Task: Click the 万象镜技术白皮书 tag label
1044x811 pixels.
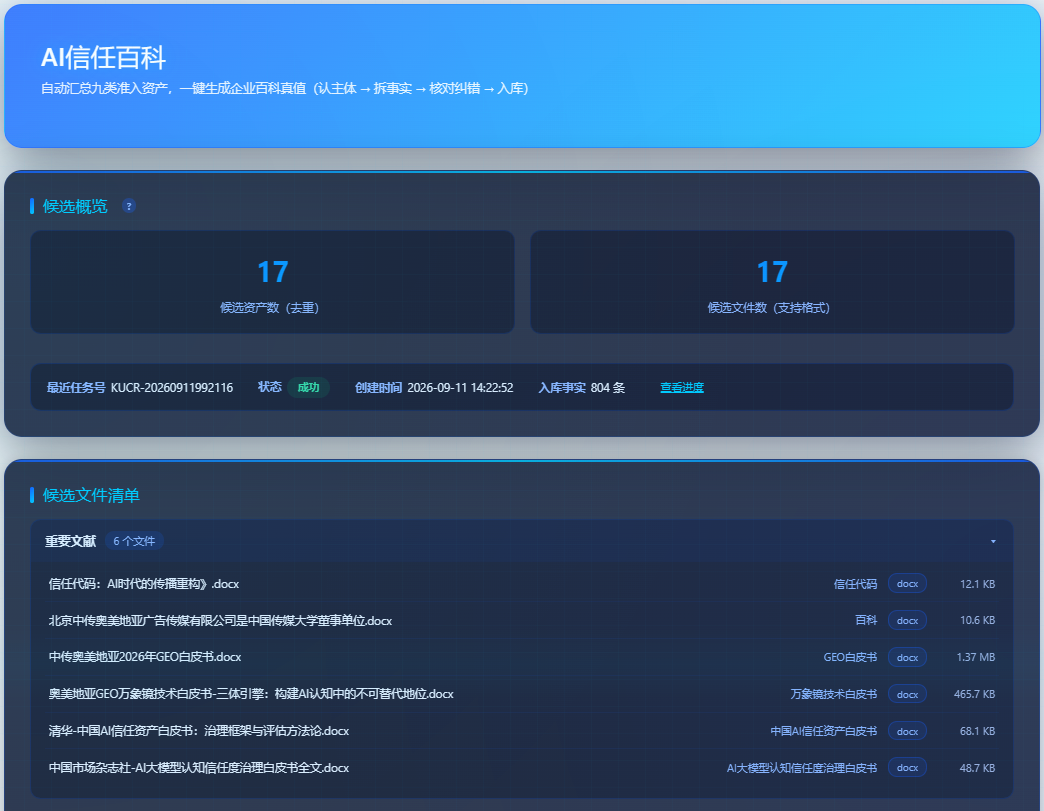Action: [834, 694]
